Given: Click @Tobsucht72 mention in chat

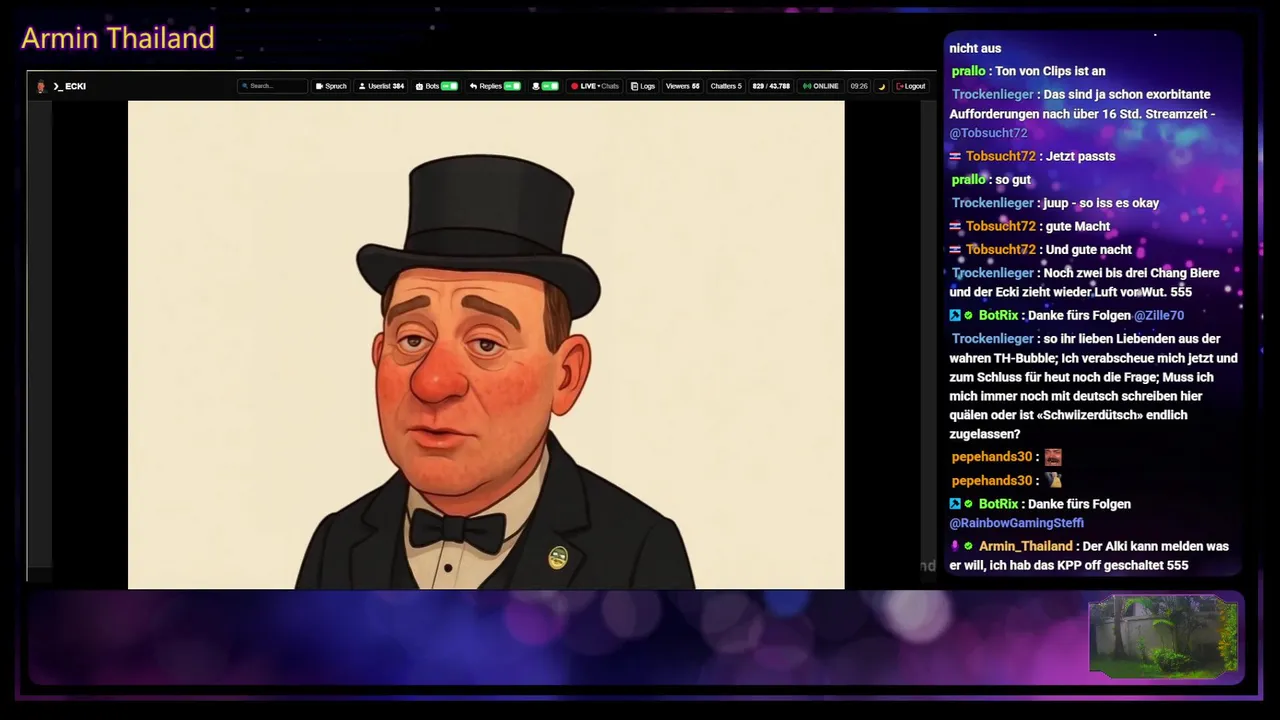Looking at the screenshot, I should (988, 133).
